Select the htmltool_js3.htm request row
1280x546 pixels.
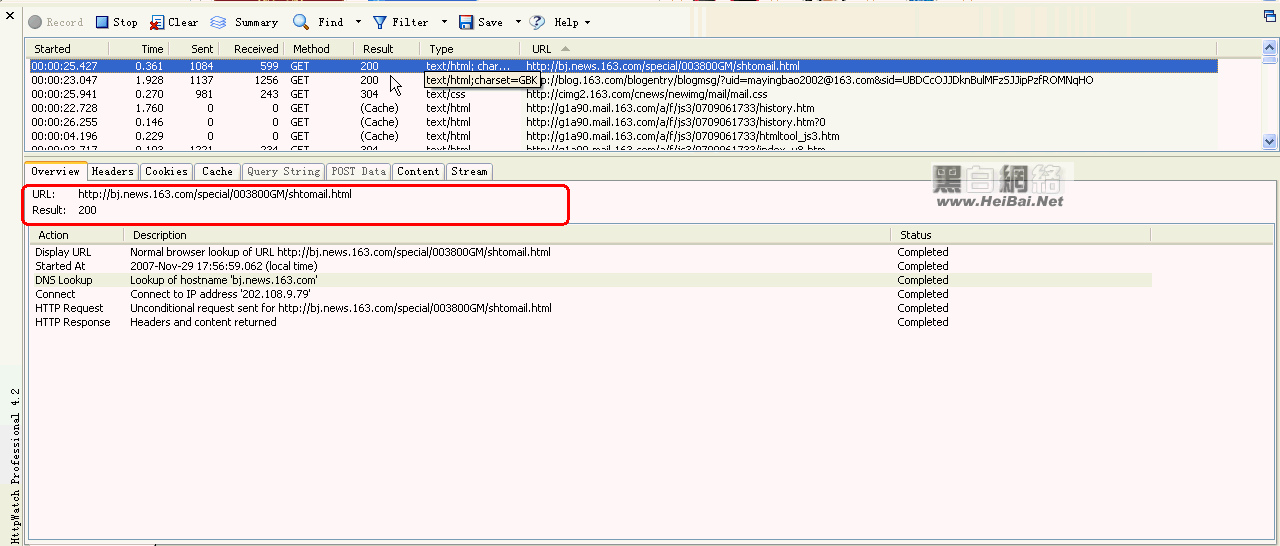[x=622, y=136]
